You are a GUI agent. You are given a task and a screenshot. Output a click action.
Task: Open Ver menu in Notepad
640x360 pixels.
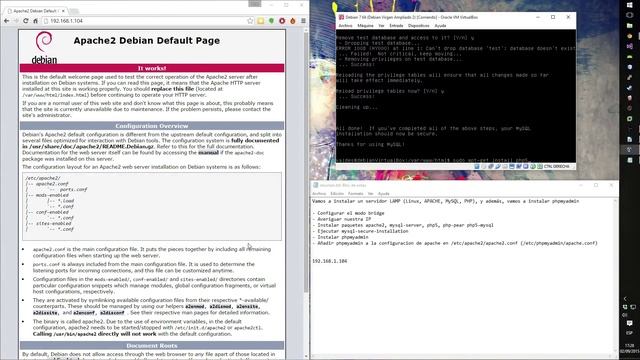pos(370,193)
